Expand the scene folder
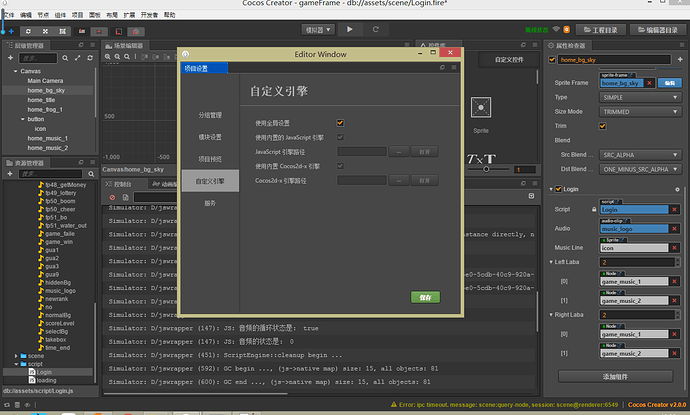 click(x=16, y=356)
